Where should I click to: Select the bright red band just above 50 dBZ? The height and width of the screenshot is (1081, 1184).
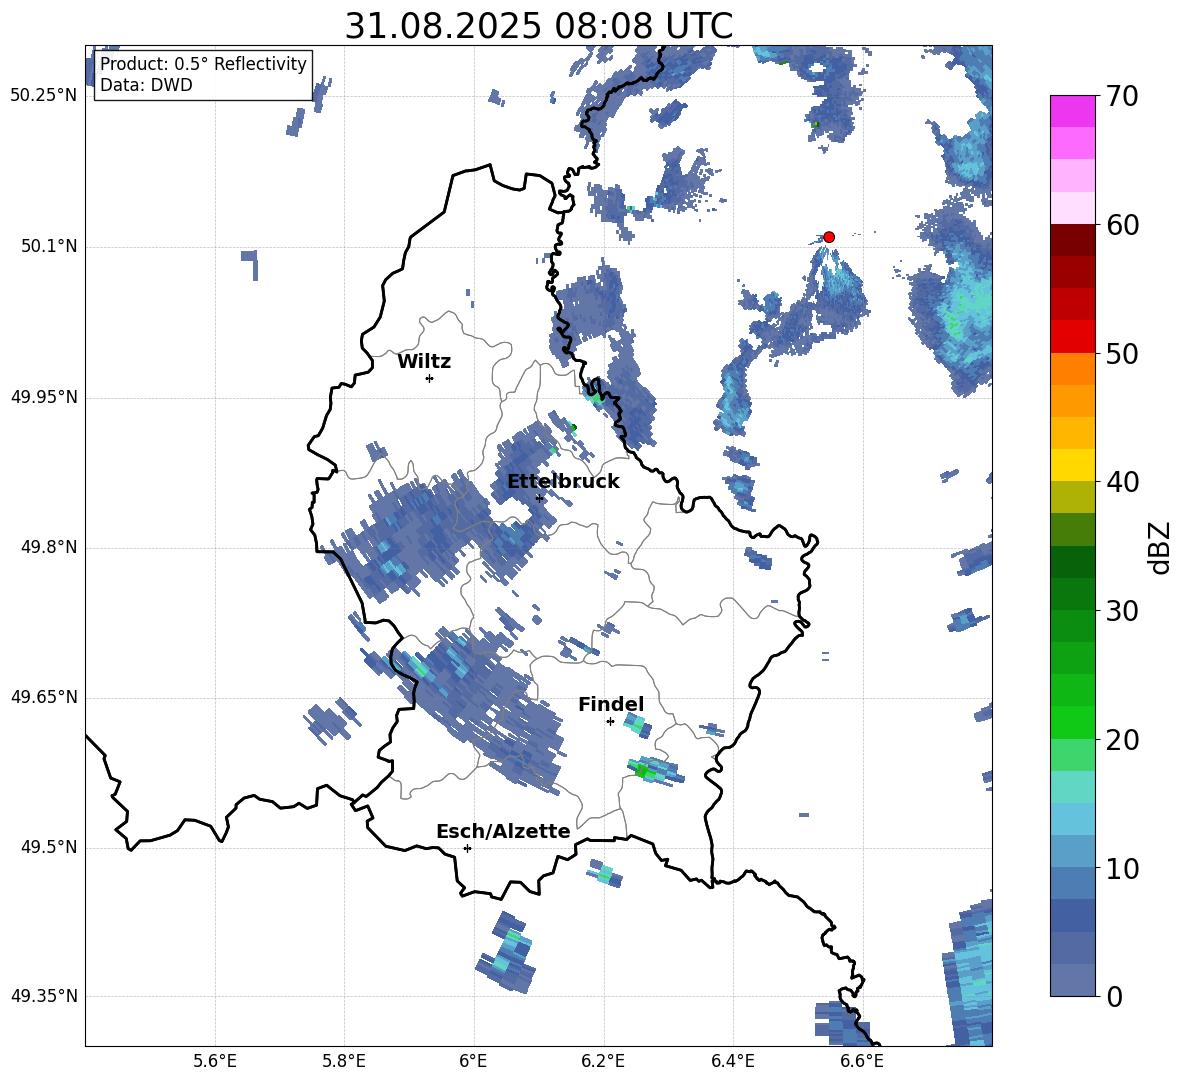(1073, 336)
